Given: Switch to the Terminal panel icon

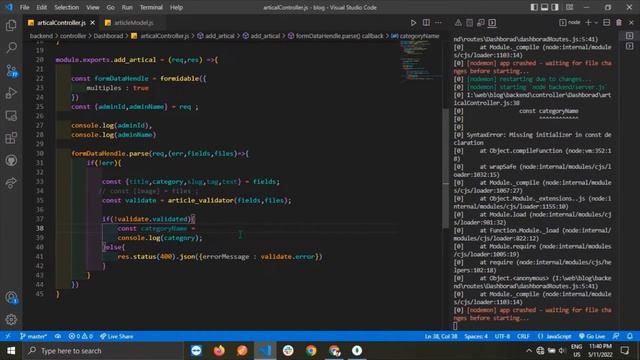Looking at the screenshot, I should (492, 23).
